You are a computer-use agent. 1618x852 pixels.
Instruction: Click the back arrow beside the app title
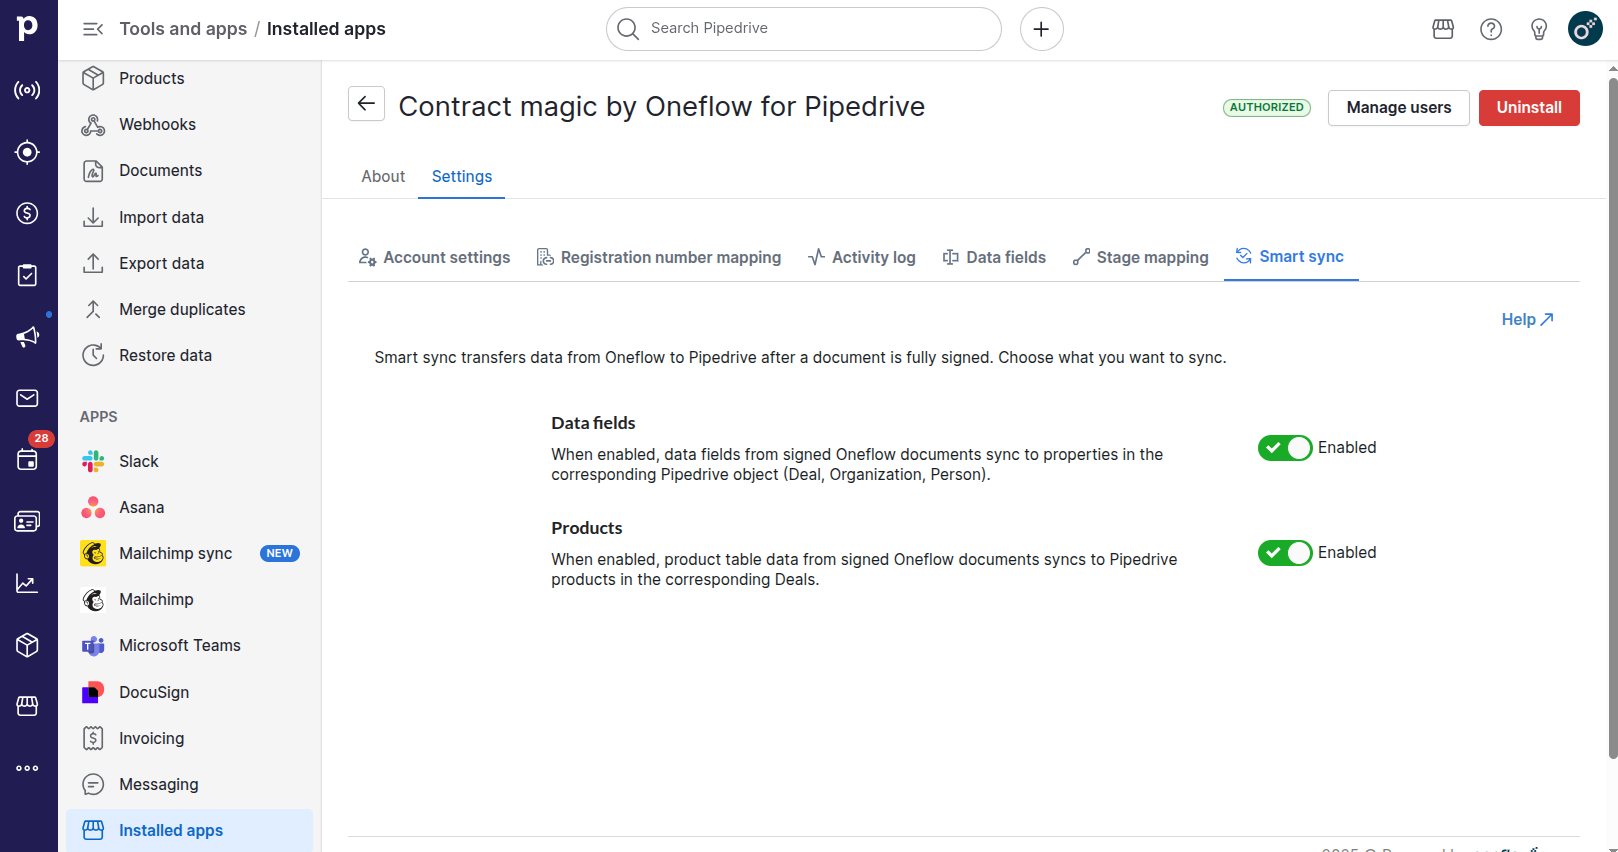[366, 104]
